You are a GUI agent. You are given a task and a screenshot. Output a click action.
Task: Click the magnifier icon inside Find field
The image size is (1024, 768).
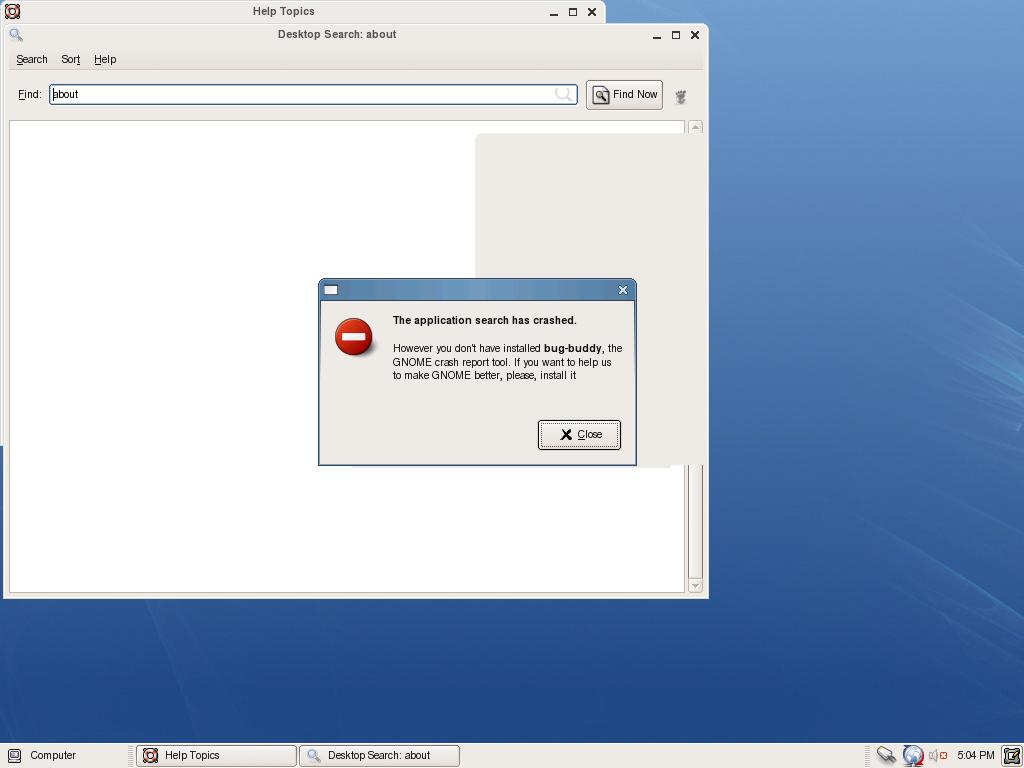(x=563, y=94)
